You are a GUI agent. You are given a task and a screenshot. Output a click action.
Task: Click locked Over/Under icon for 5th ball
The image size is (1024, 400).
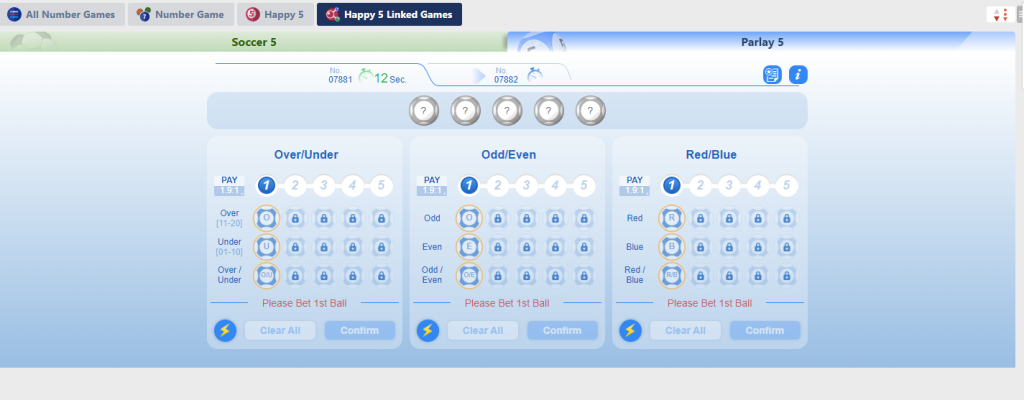coord(381,275)
